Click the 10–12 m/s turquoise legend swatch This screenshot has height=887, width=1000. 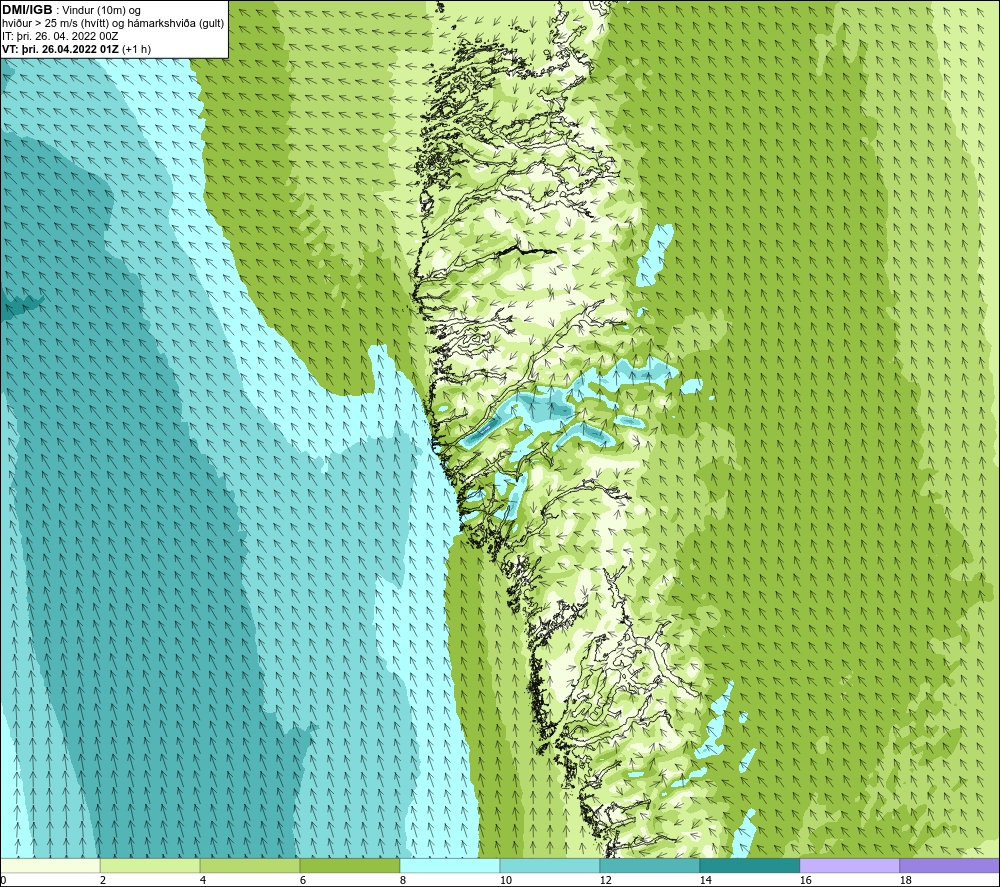pos(550,865)
